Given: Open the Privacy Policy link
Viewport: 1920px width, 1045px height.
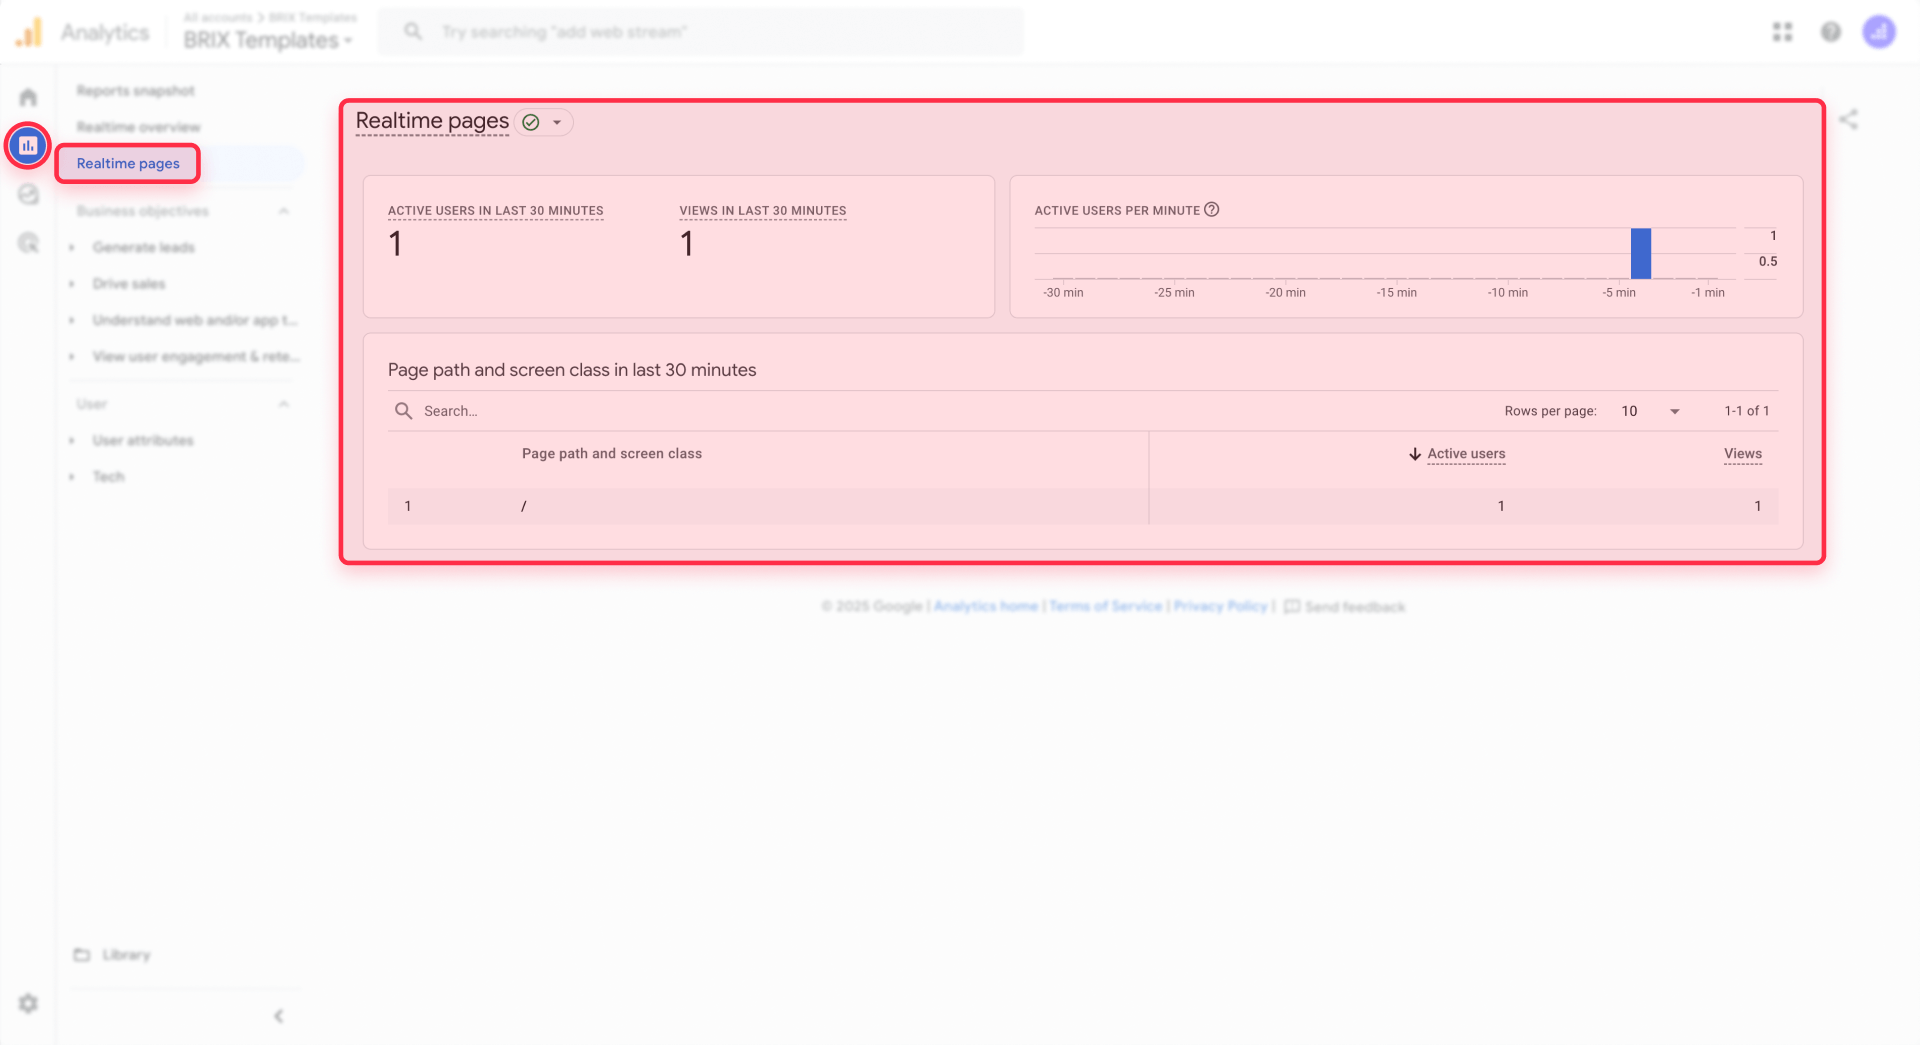Looking at the screenshot, I should pos(1220,606).
